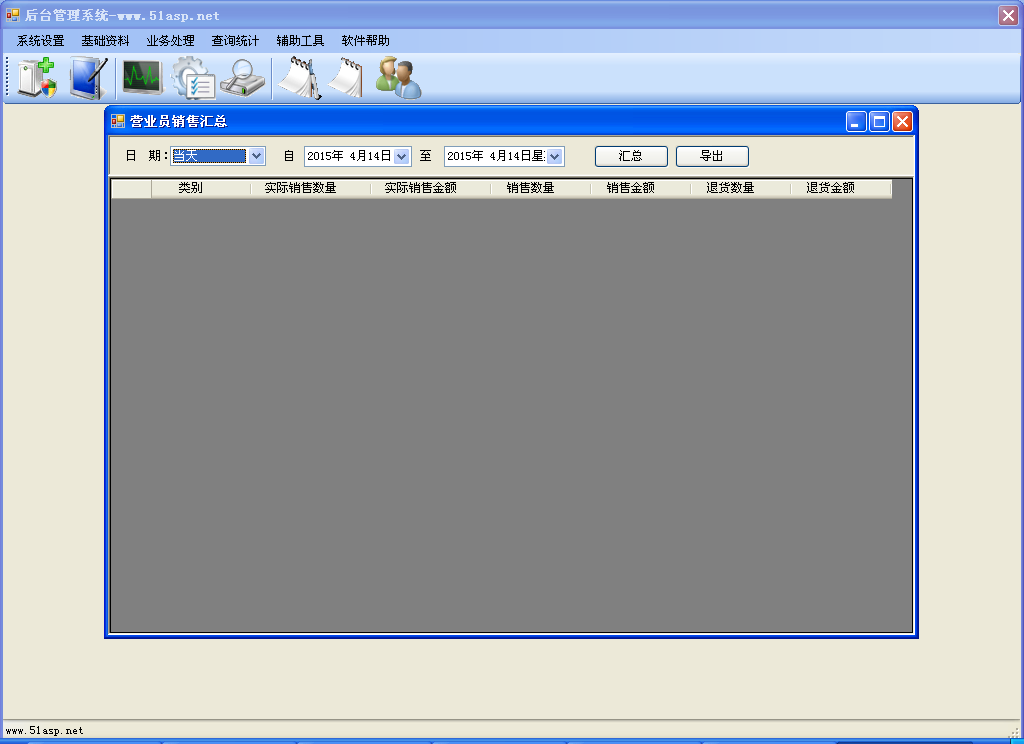This screenshot has width=1024, height=744.
Task: Open the 业务处理 menu
Action: (170, 41)
